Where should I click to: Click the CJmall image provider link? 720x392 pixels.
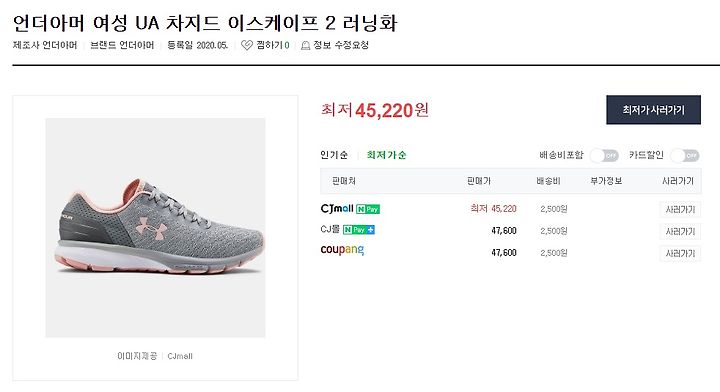point(180,356)
